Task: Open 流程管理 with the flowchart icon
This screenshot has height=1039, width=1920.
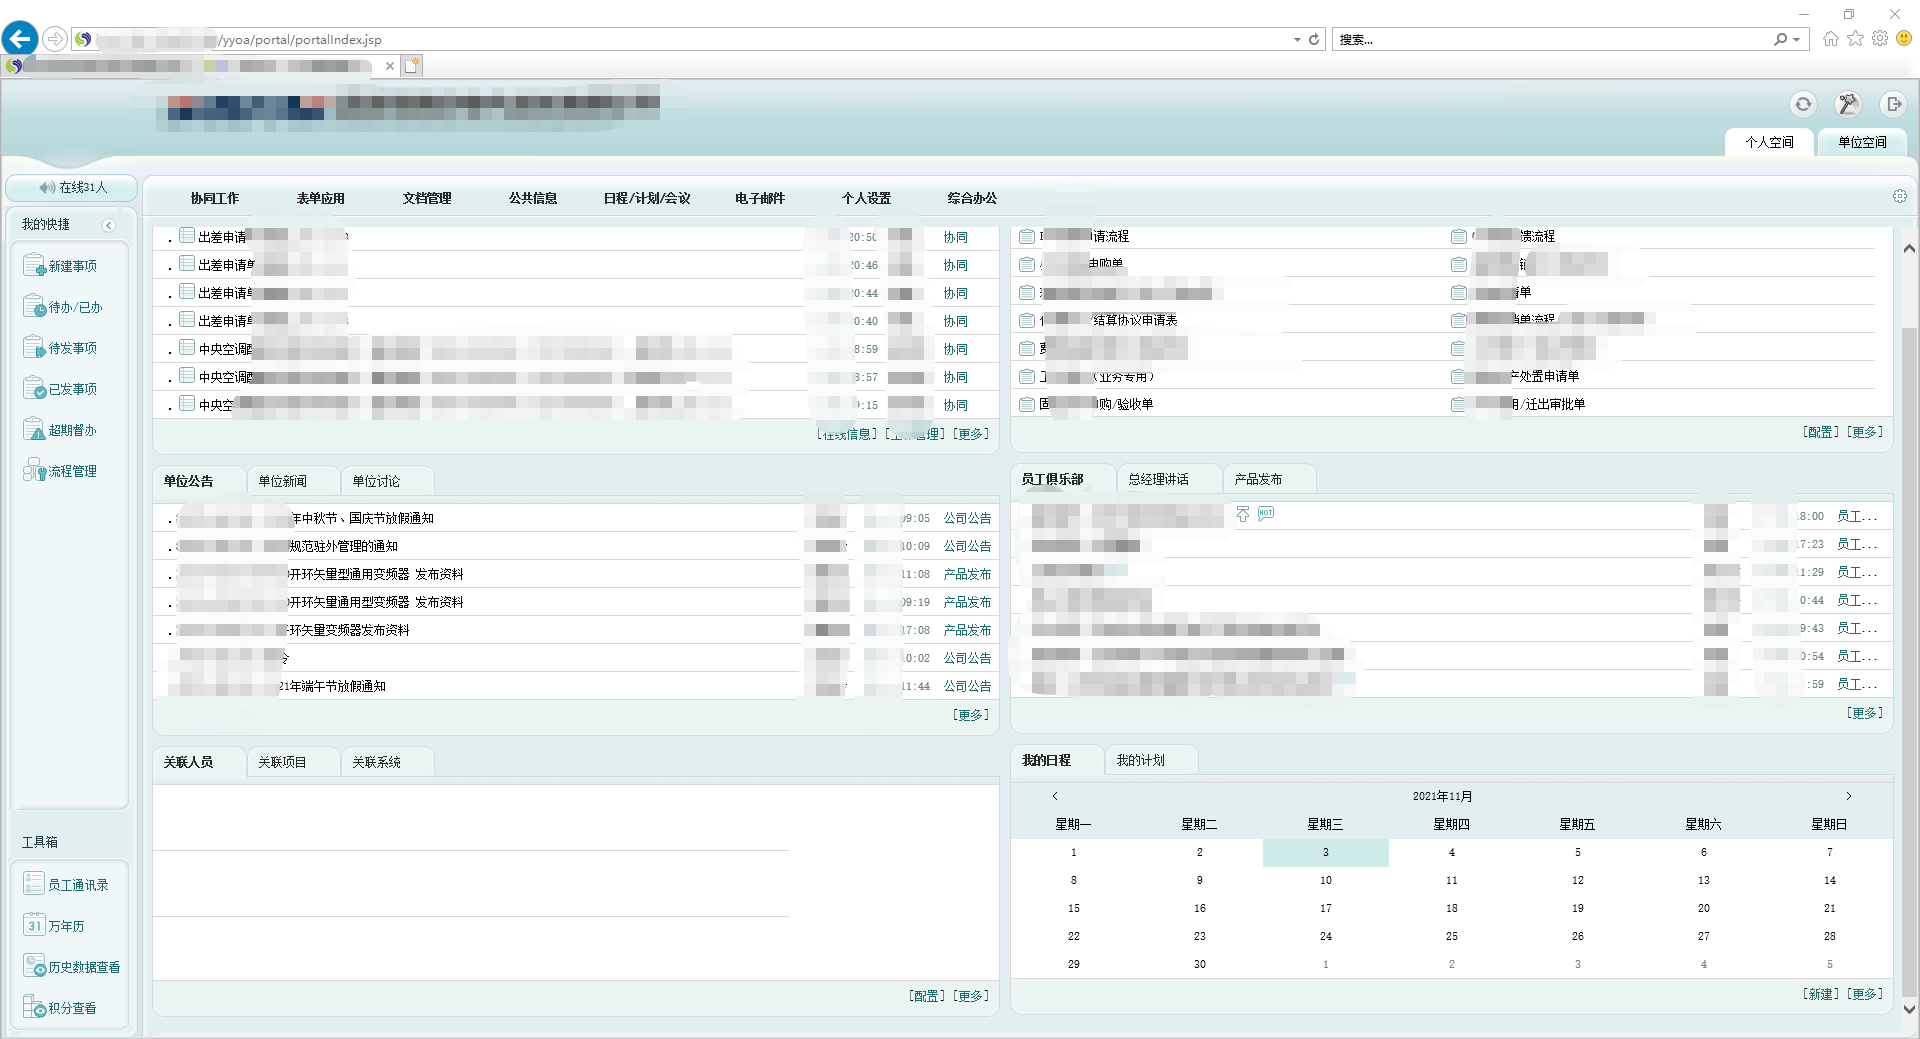Action: click(x=33, y=469)
